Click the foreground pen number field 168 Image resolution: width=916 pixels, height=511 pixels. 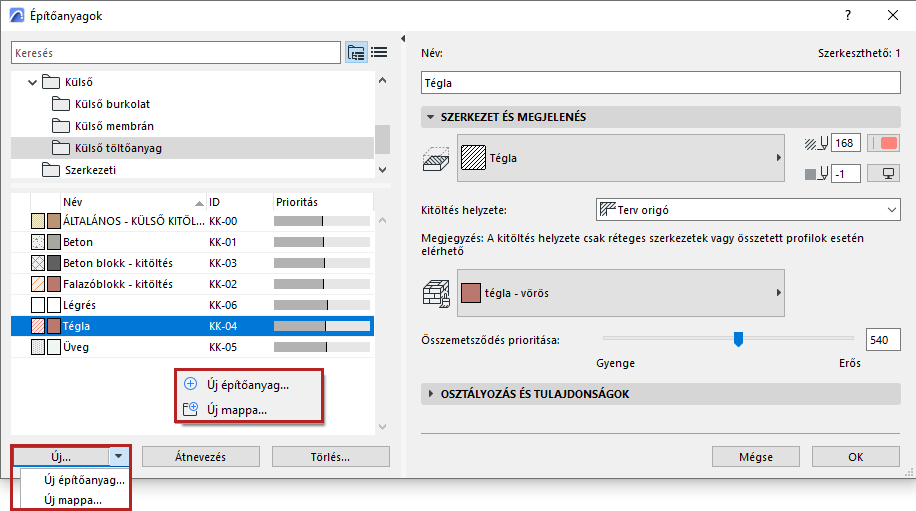point(845,143)
